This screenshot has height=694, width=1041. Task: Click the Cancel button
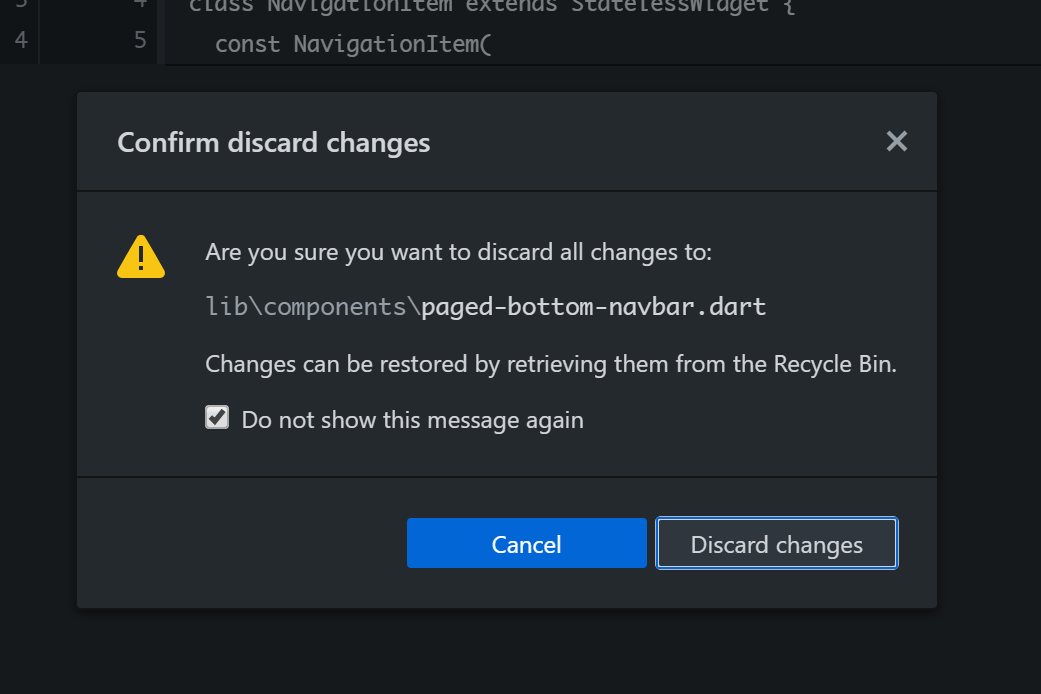(527, 543)
